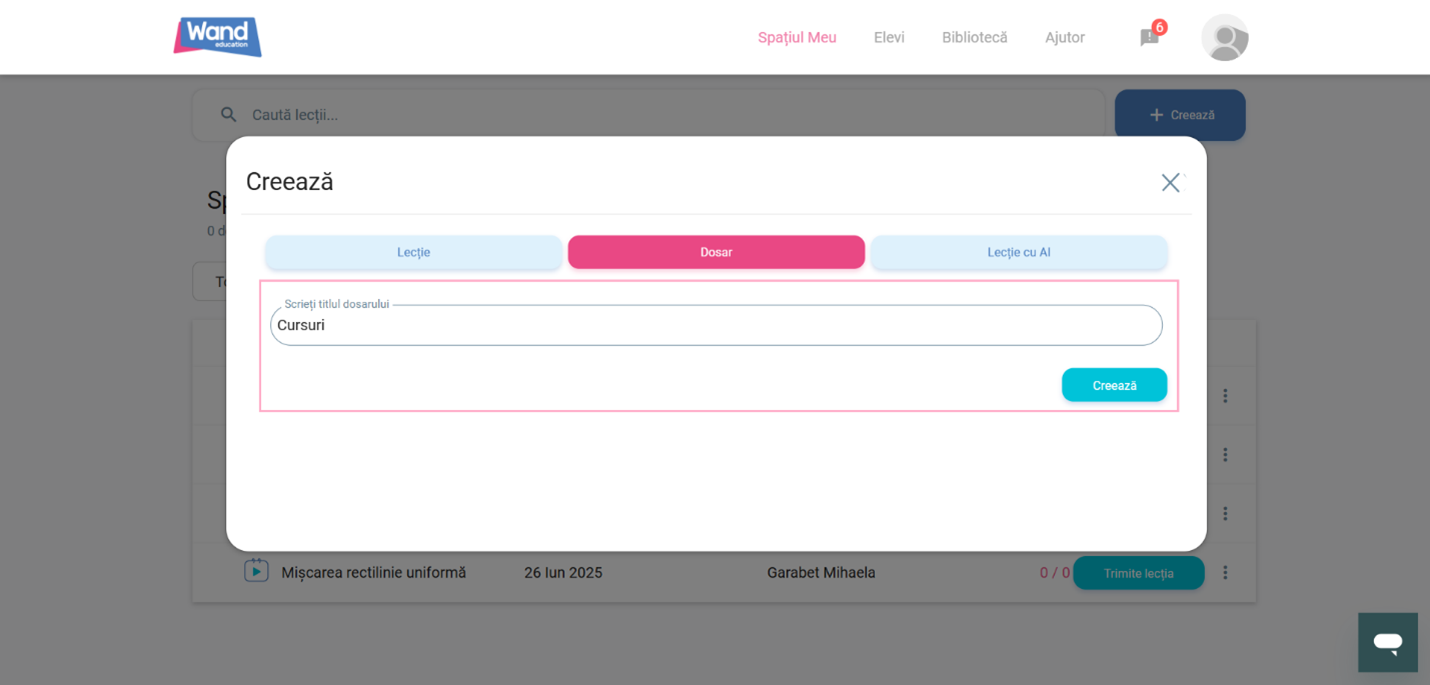The image size is (1430, 685).
Task: Close the Creează dialog with the X
Action: [x=1170, y=183]
